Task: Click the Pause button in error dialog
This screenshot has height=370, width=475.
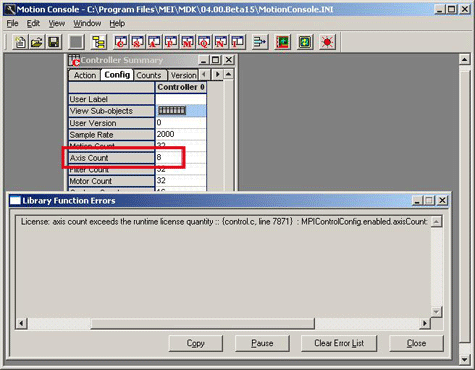Action: point(262,343)
